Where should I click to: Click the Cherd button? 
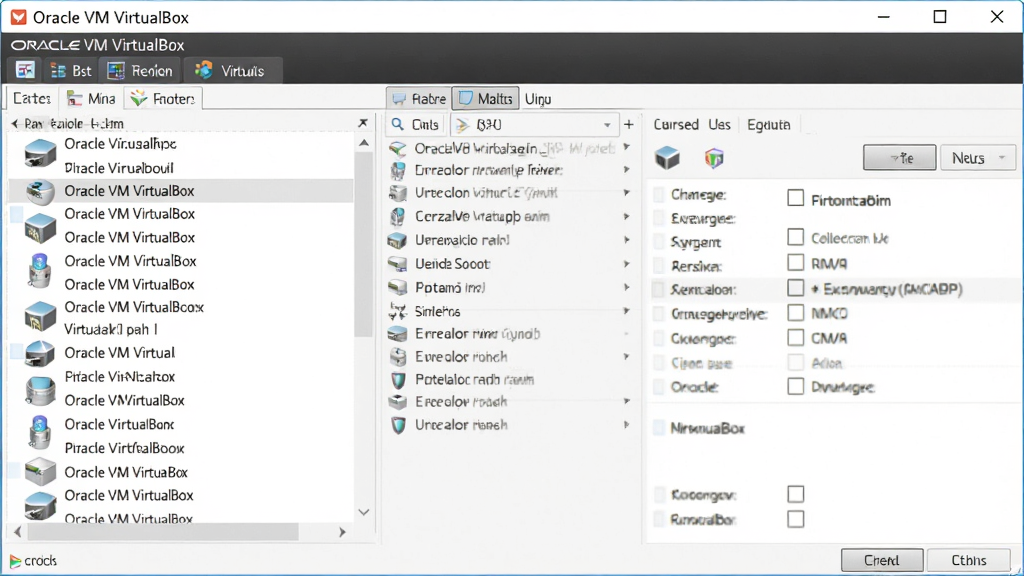click(882, 560)
